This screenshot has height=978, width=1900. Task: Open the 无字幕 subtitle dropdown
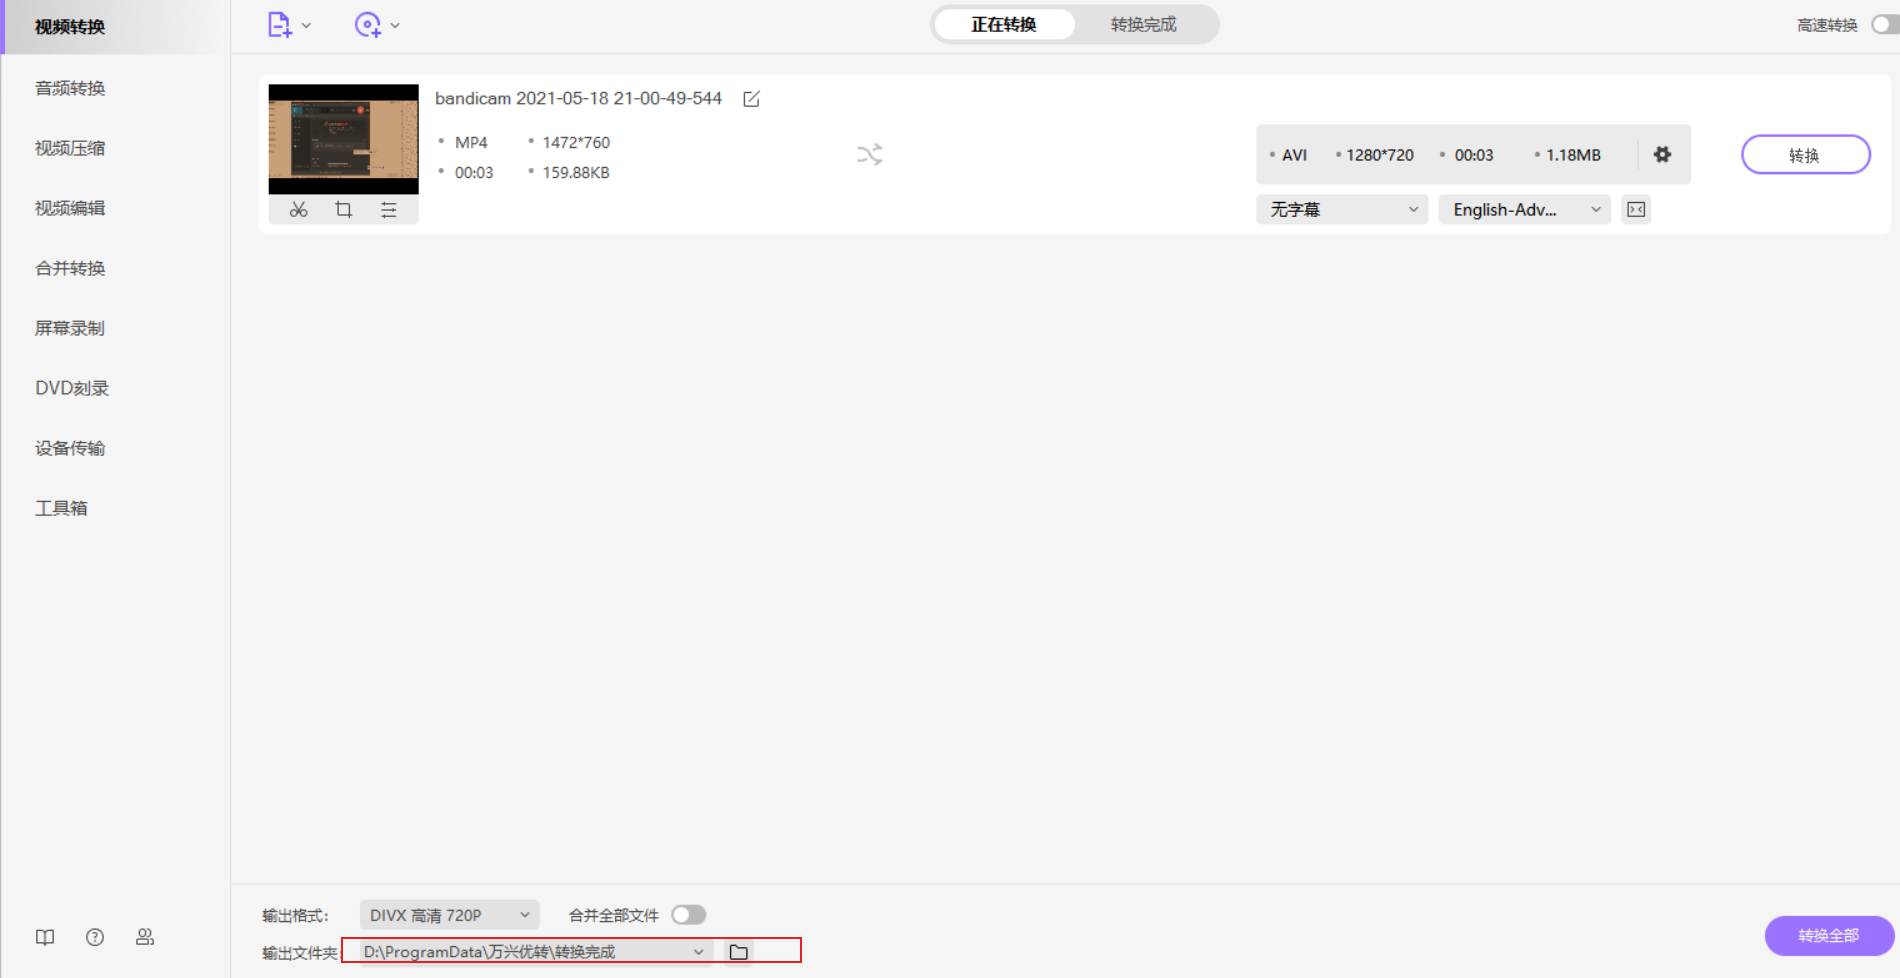(1342, 209)
